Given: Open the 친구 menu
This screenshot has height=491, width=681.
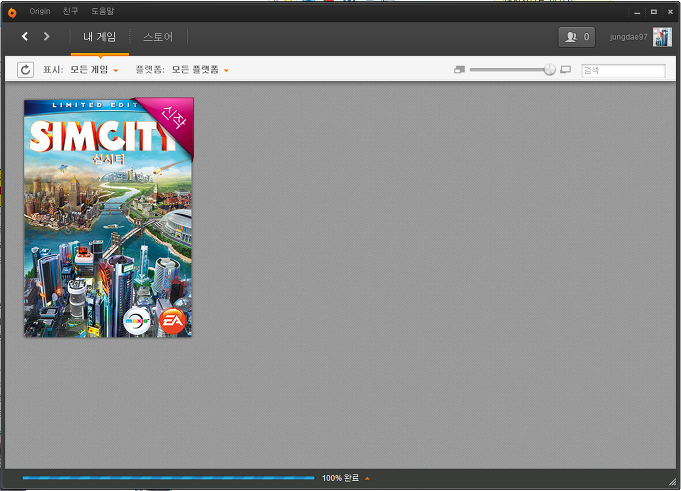Looking at the screenshot, I should pyautogui.click(x=70, y=11).
